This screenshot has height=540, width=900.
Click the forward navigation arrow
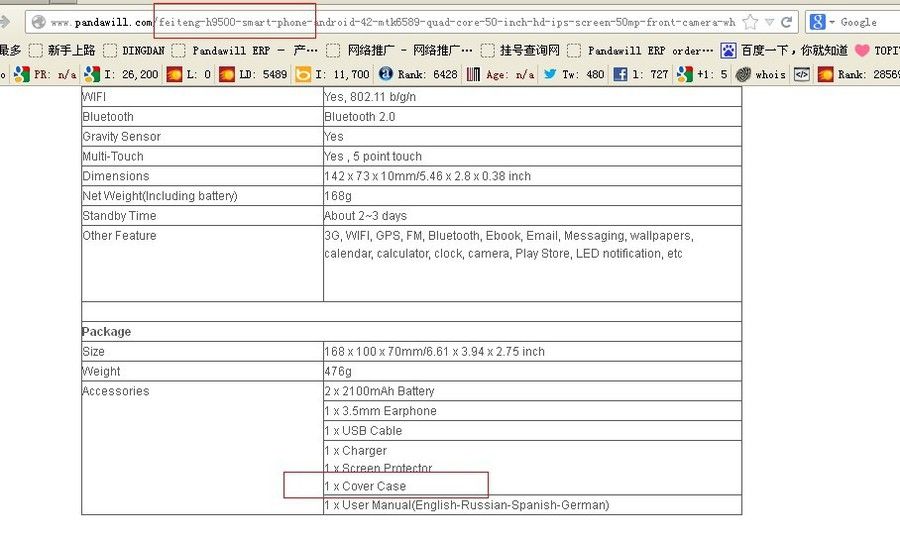pyautogui.click(x=5, y=22)
